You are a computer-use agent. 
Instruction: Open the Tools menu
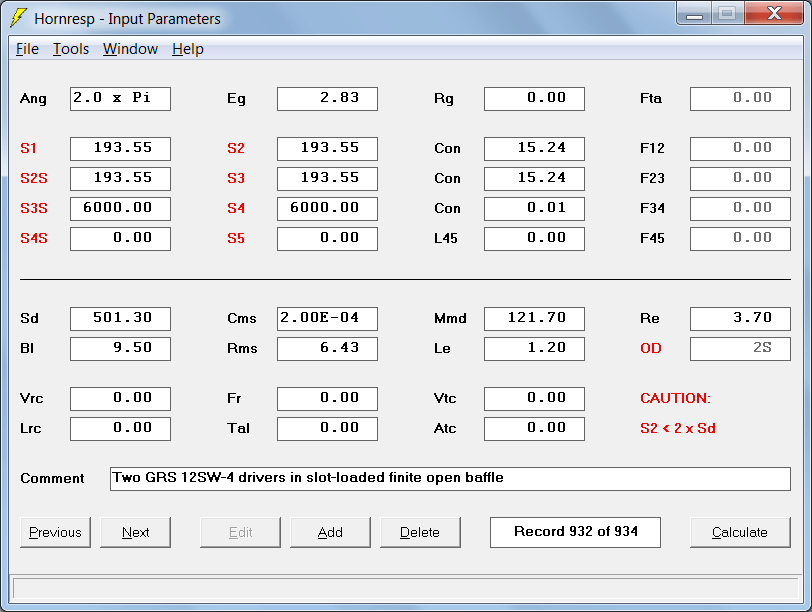[71, 49]
